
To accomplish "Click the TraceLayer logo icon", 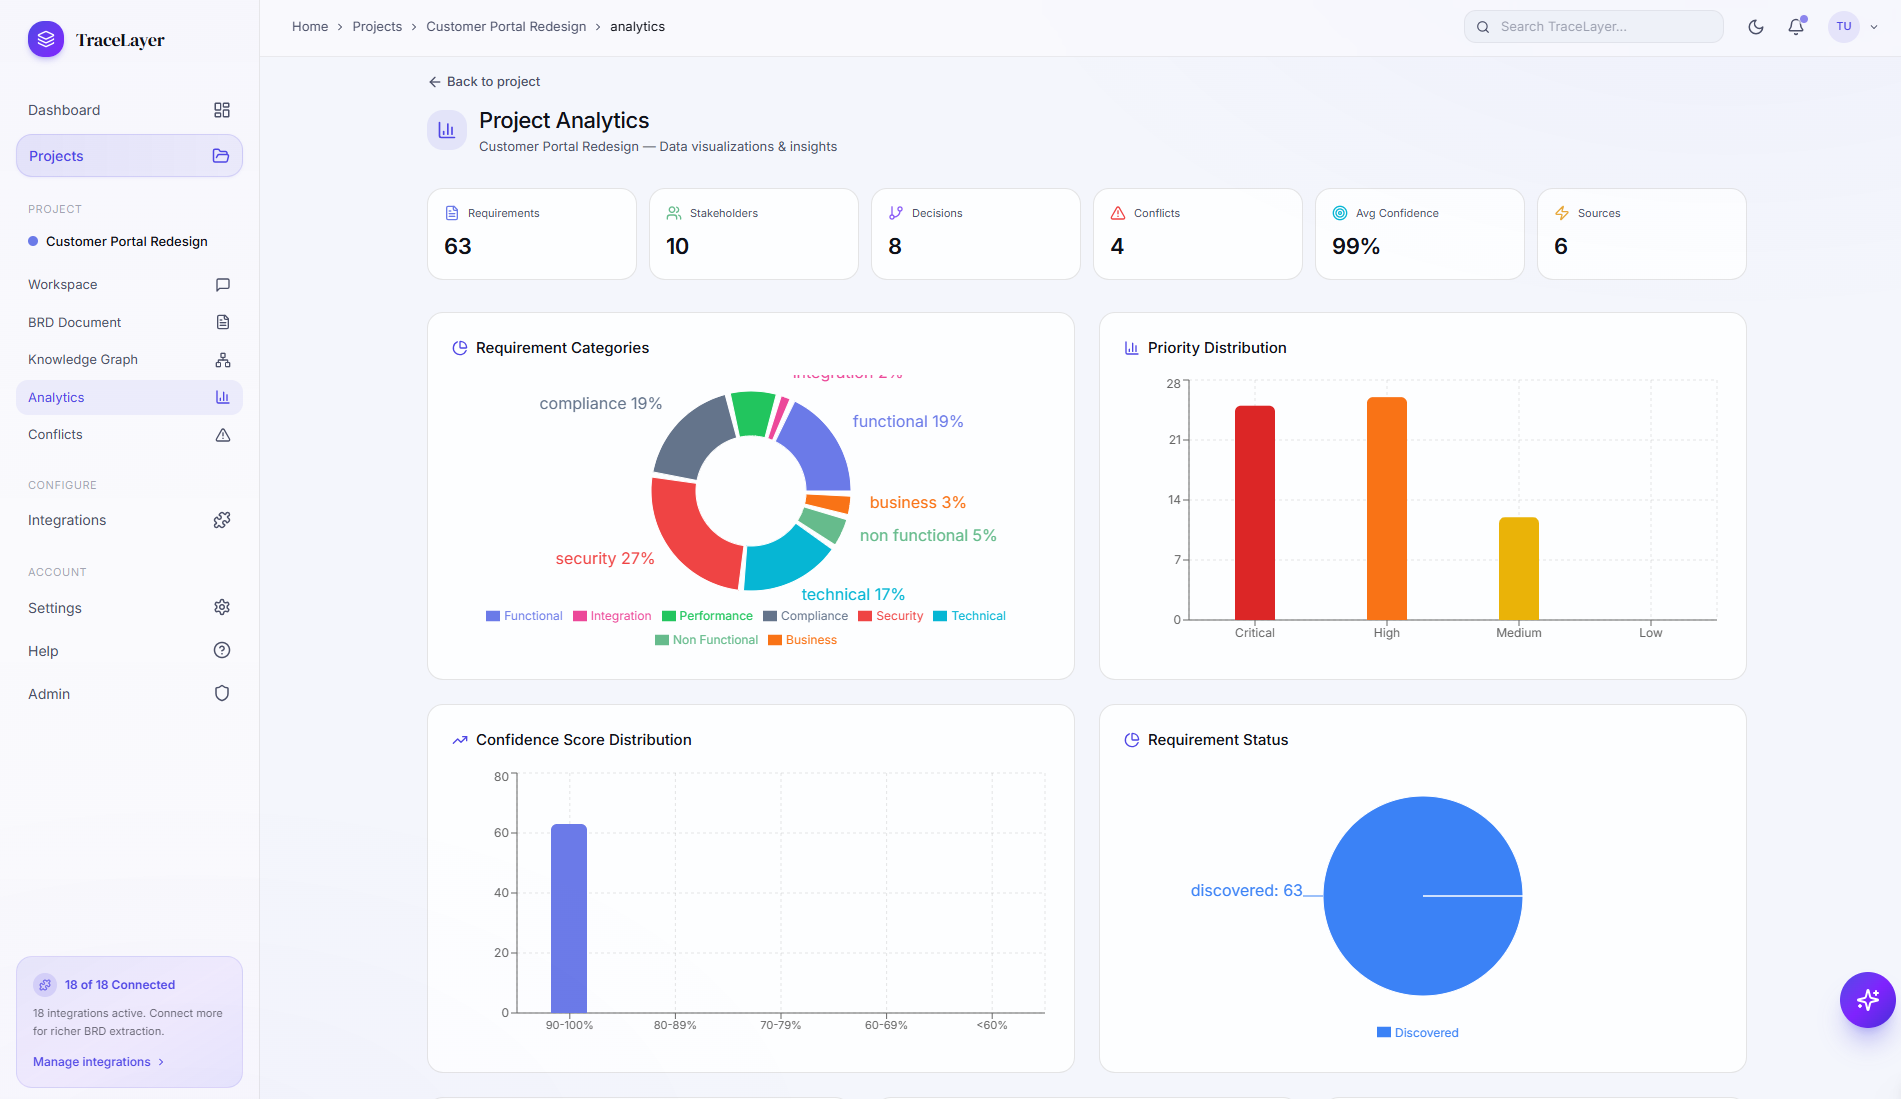I will click(x=45, y=40).
